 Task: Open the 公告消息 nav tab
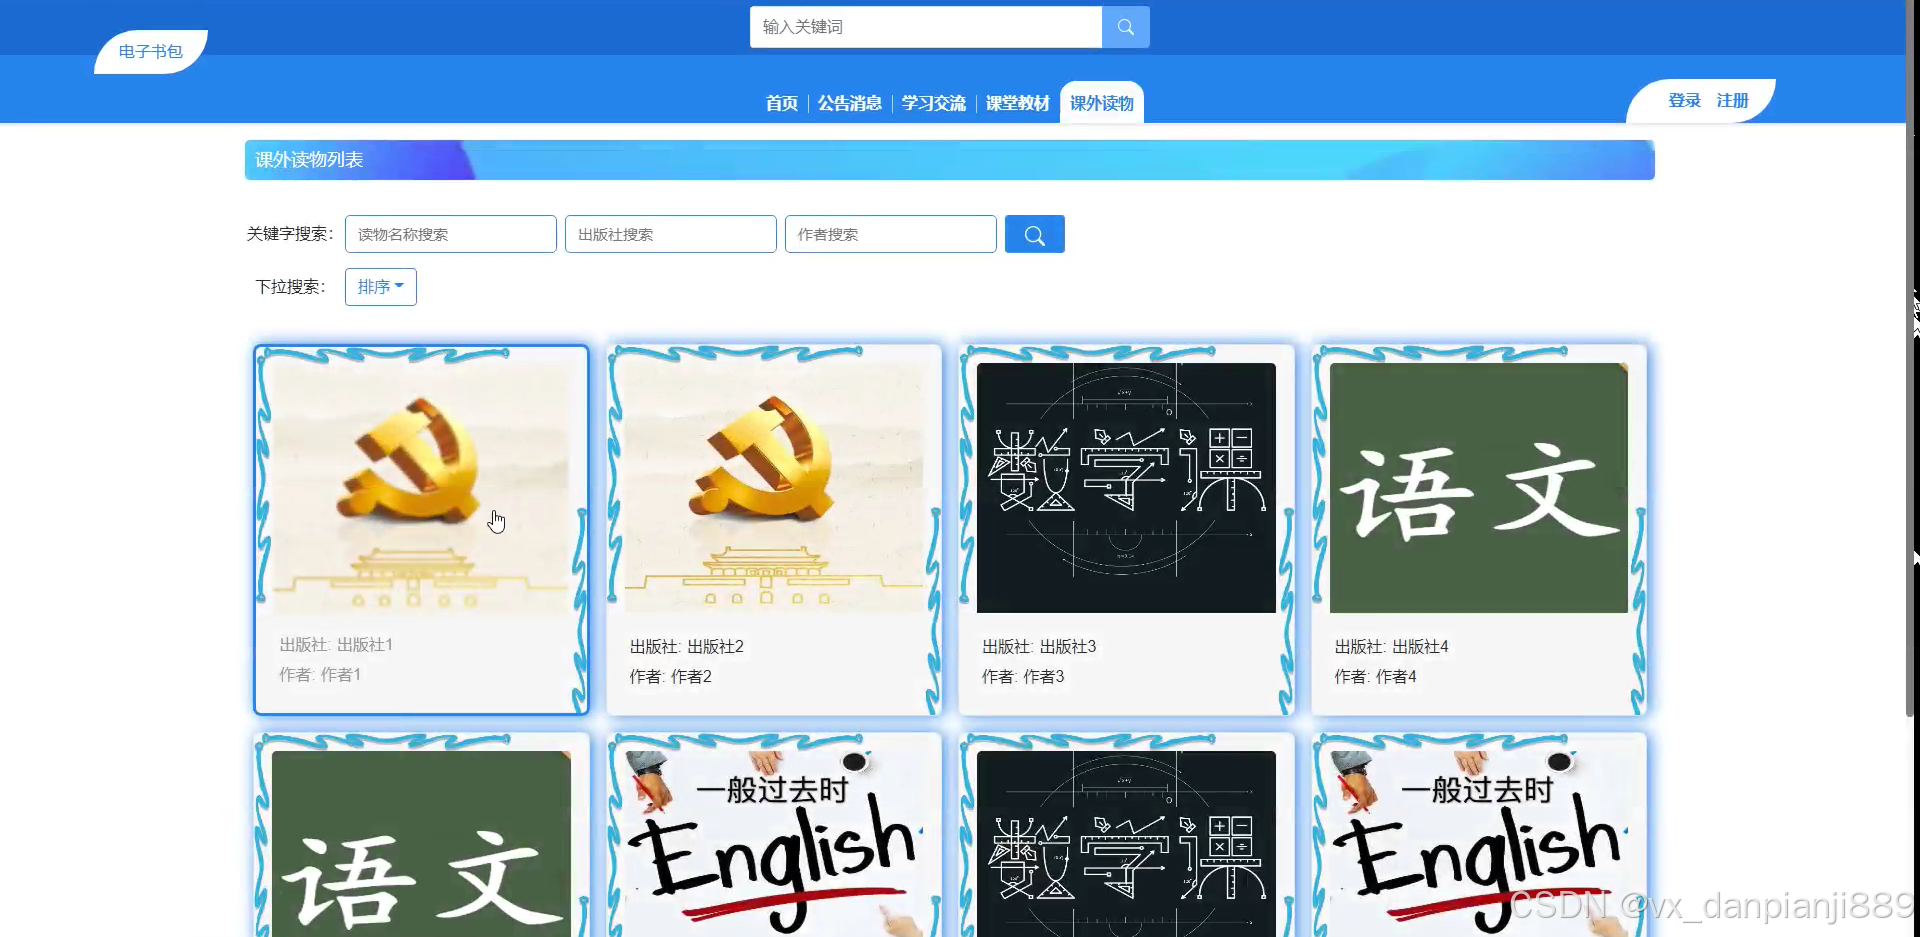click(849, 103)
